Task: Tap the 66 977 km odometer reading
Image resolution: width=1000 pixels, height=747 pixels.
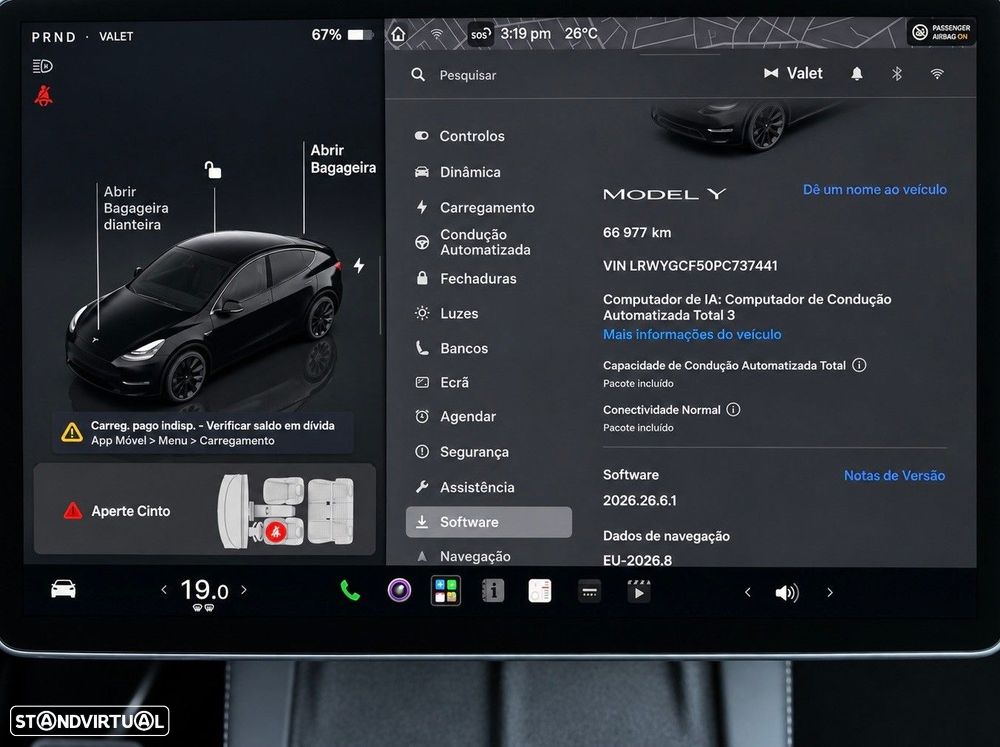Action: tap(637, 233)
